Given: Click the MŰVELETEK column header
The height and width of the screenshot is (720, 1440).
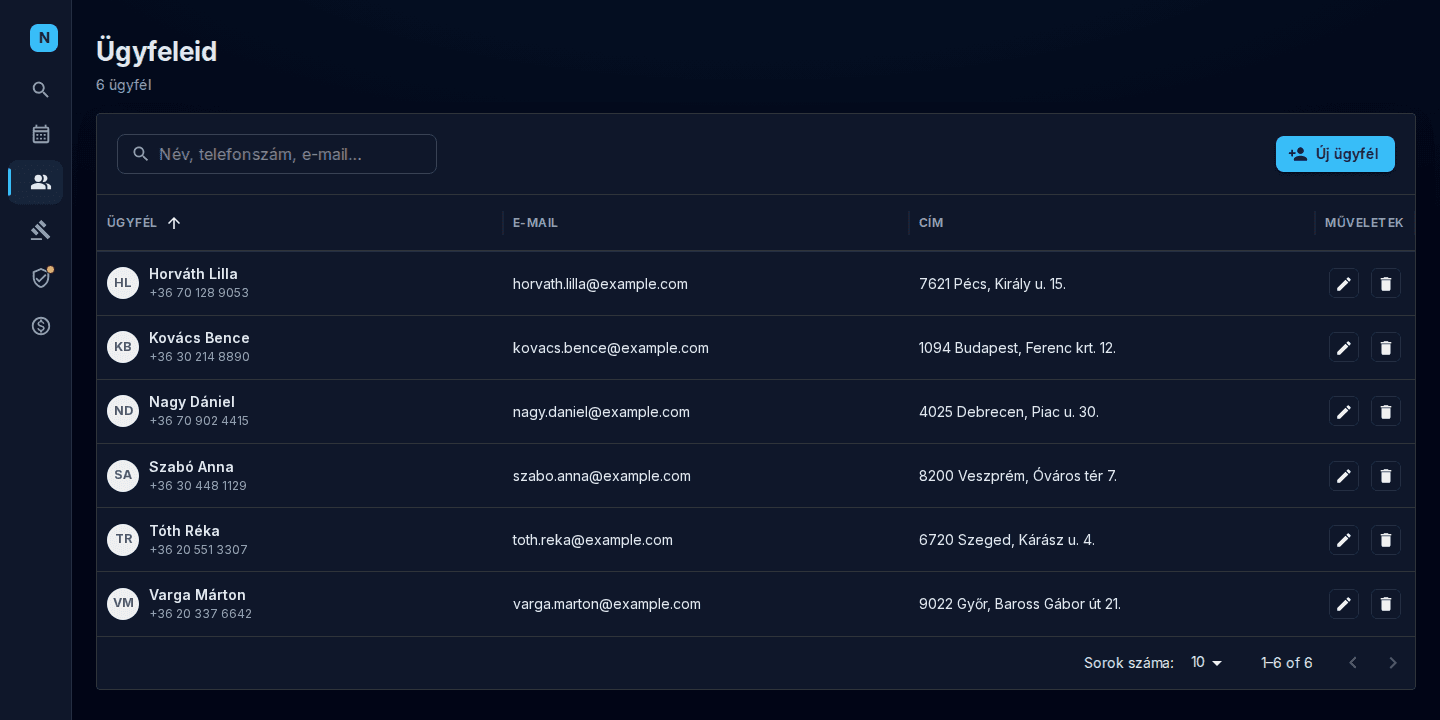Looking at the screenshot, I should pos(1364,223).
